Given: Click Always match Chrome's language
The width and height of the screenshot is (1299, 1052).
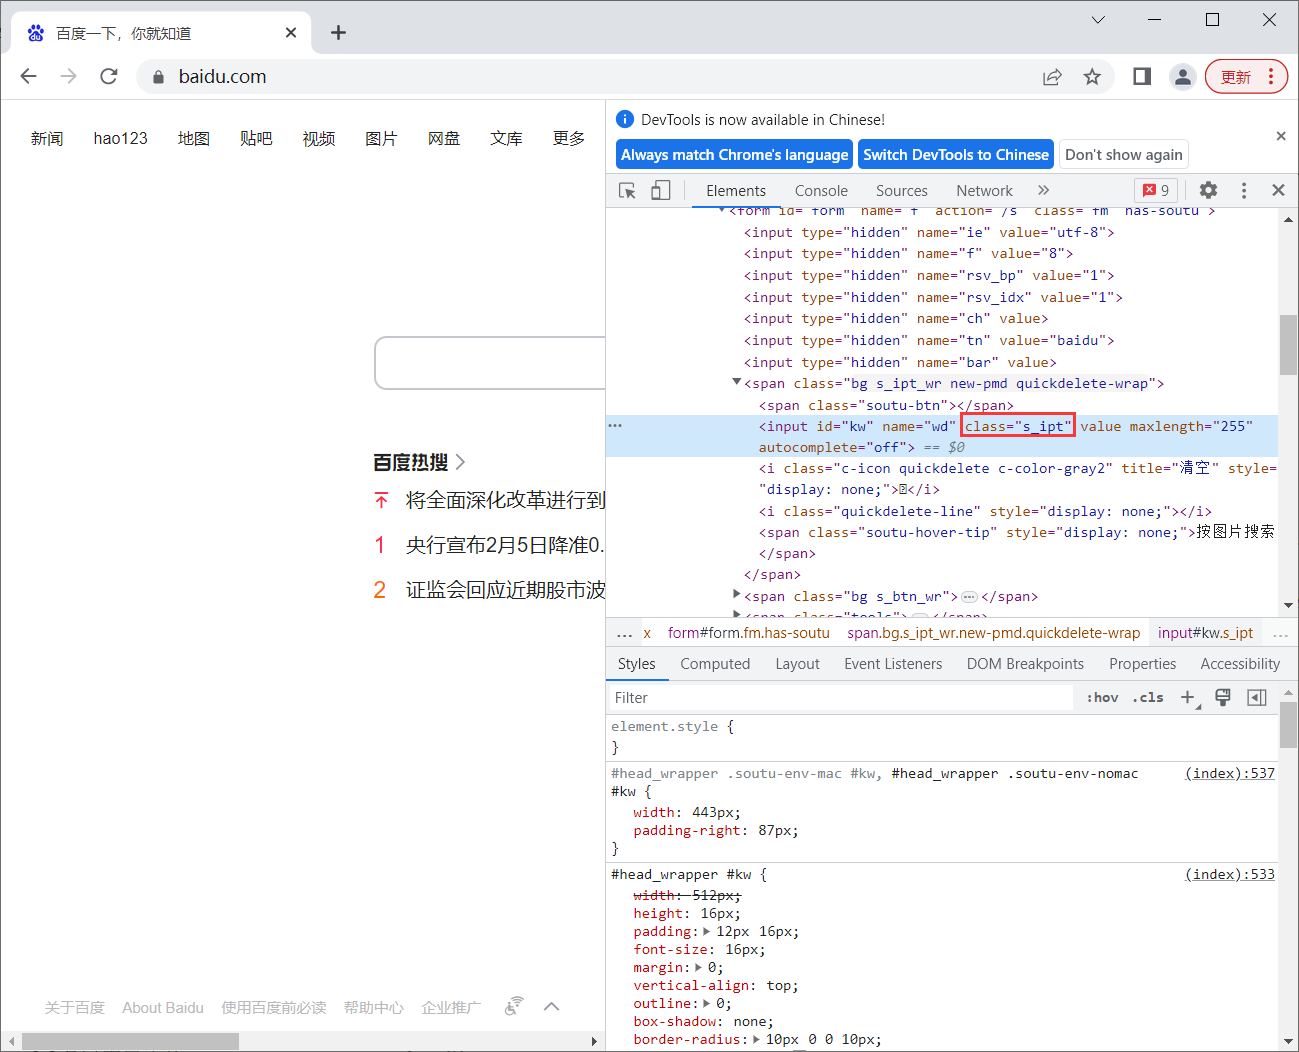Looking at the screenshot, I should [734, 154].
